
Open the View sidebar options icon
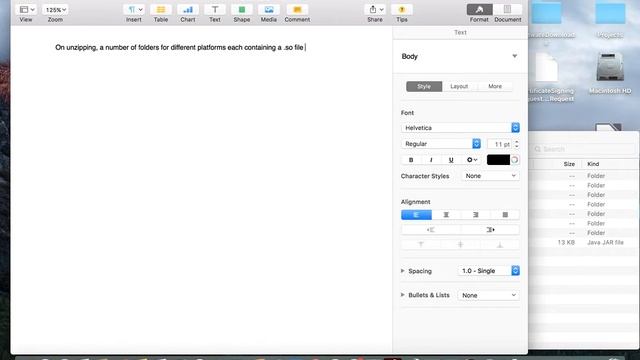pos(27,9)
